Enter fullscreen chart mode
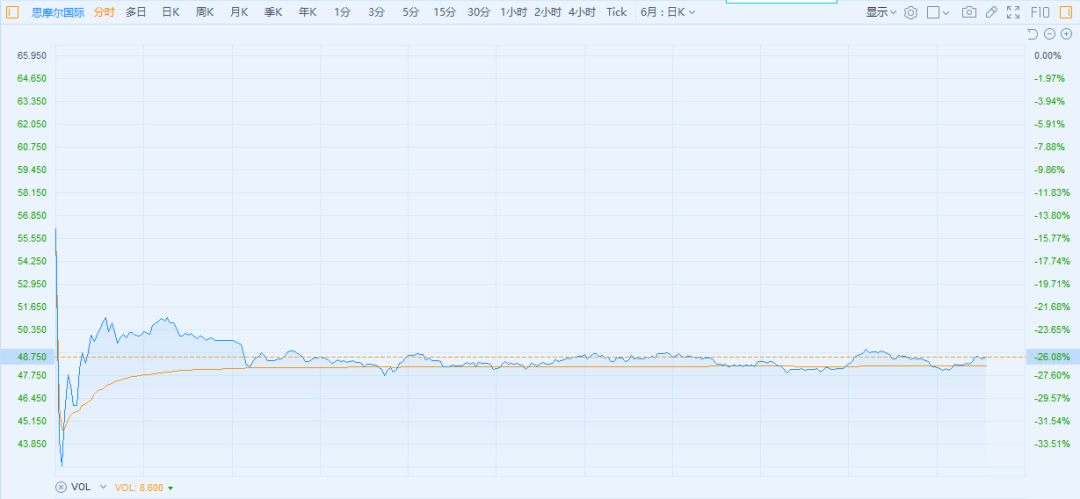The height and width of the screenshot is (499, 1080). [x=1013, y=12]
